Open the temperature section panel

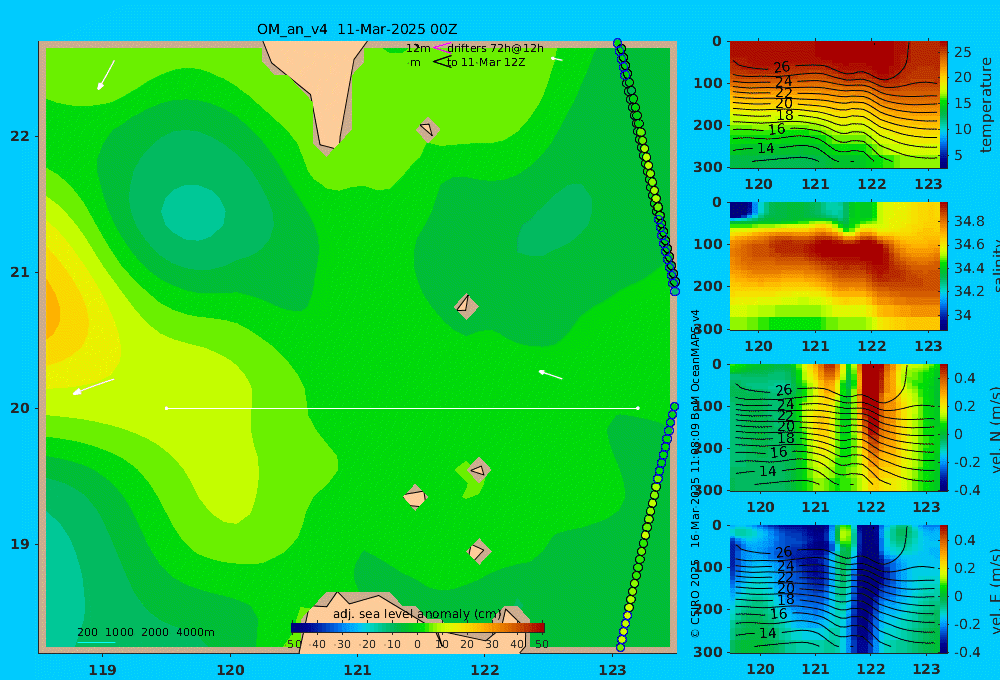click(x=834, y=105)
